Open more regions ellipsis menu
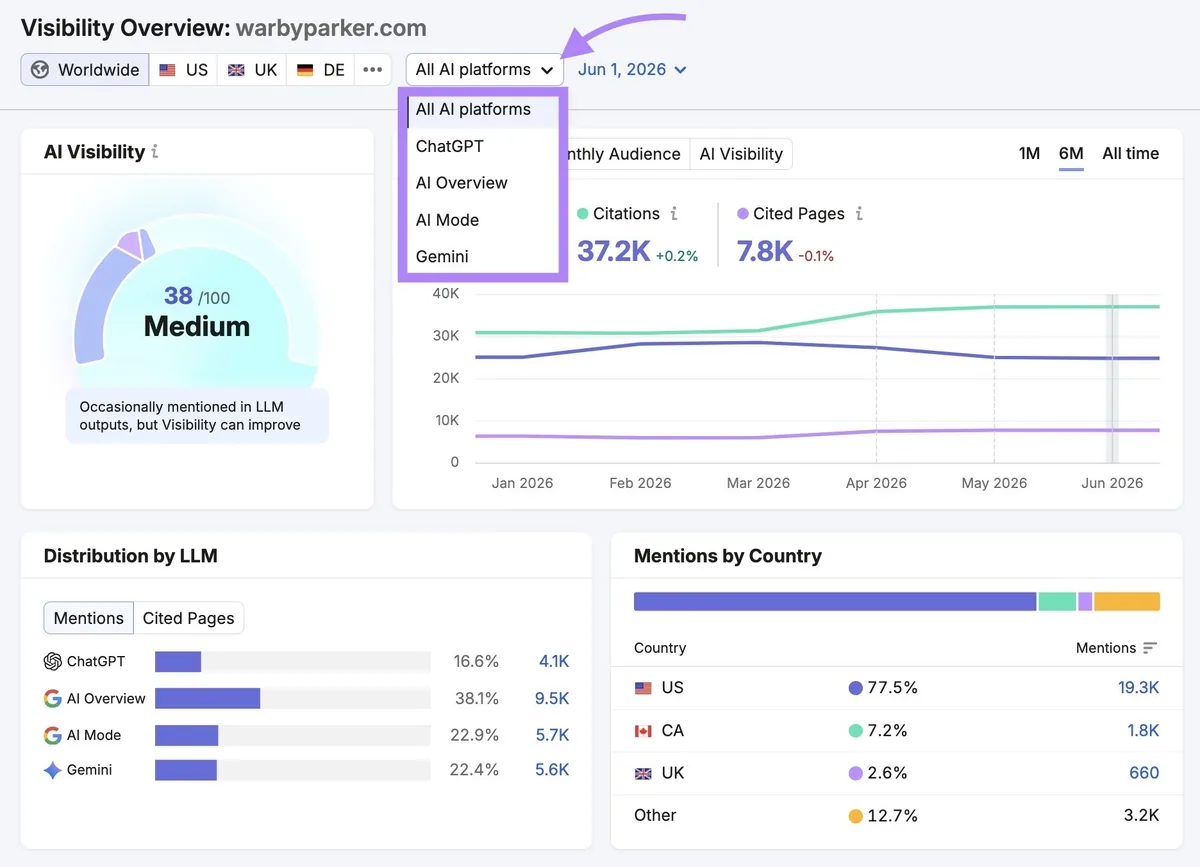Viewport: 1200px width, 867px height. pyautogui.click(x=372, y=70)
